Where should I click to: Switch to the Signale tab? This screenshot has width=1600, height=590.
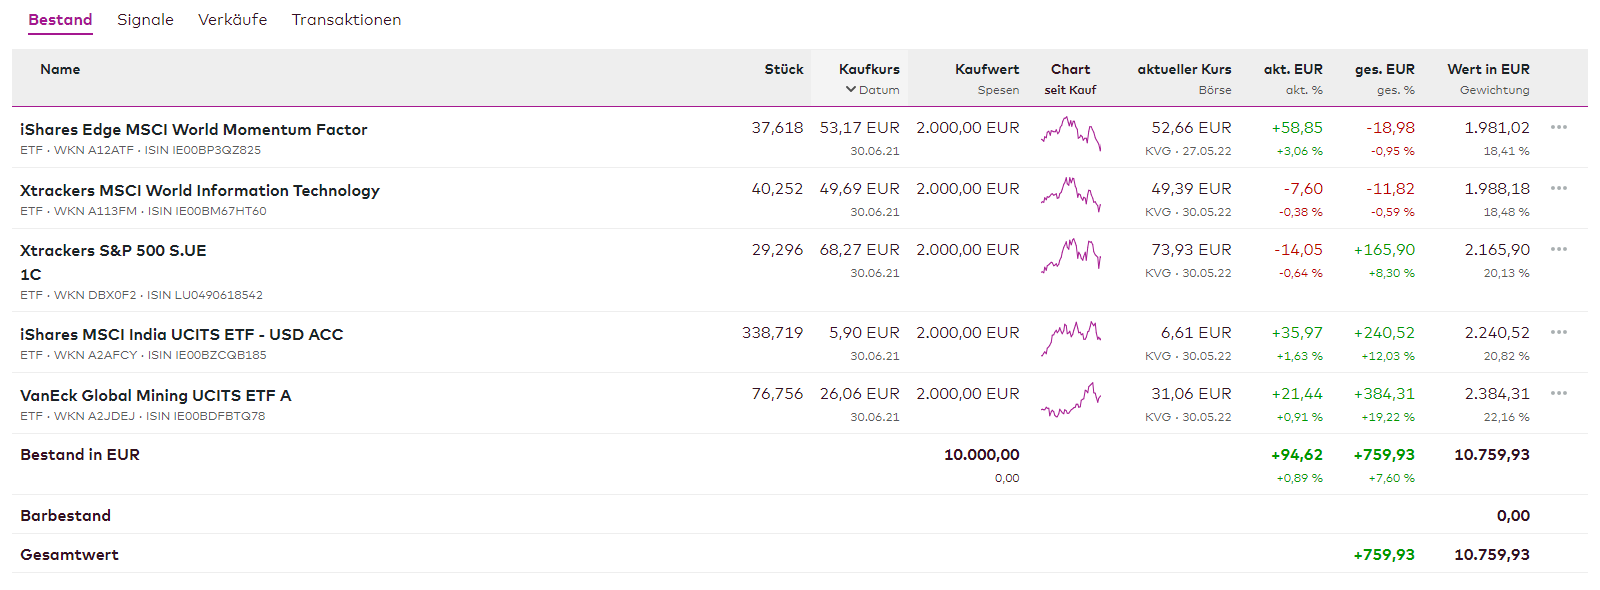[x=145, y=20]
